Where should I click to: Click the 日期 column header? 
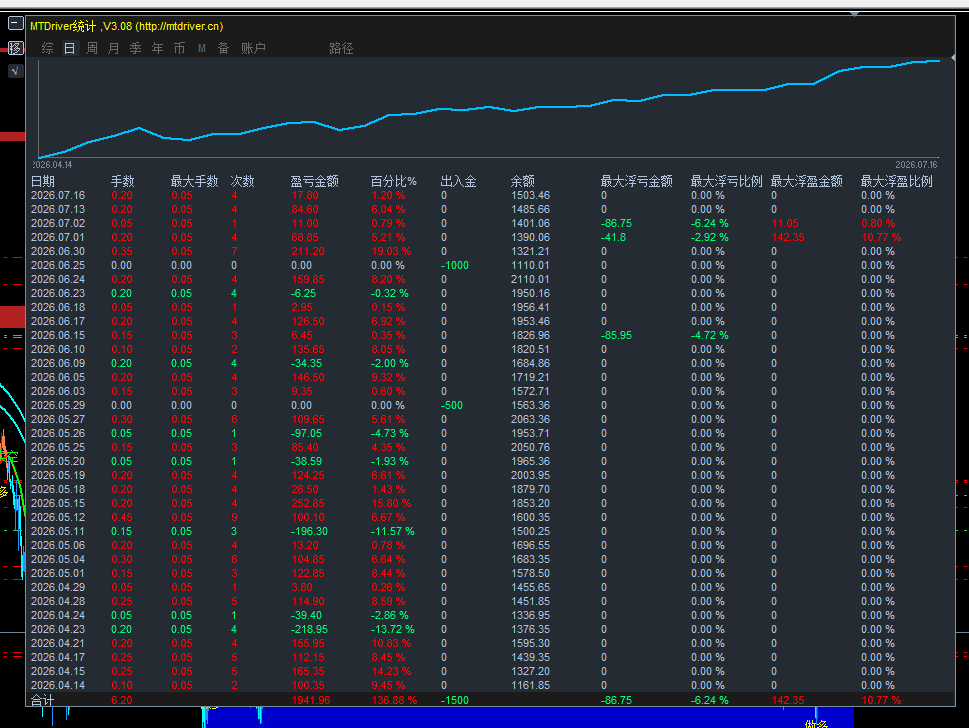(x=43, y=181)
